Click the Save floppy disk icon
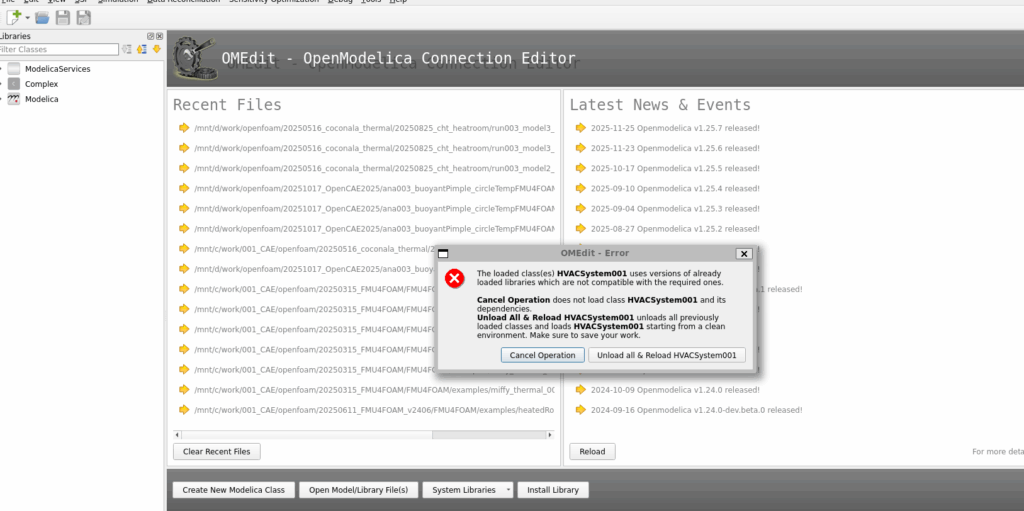 pyautogui.click(x=63, y=18)
